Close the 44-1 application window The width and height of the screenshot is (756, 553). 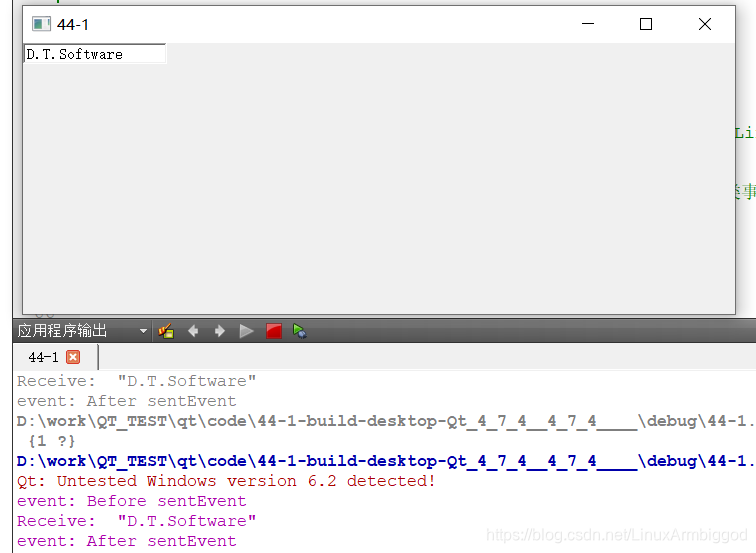pyautogui.click(x=705, y=24)
